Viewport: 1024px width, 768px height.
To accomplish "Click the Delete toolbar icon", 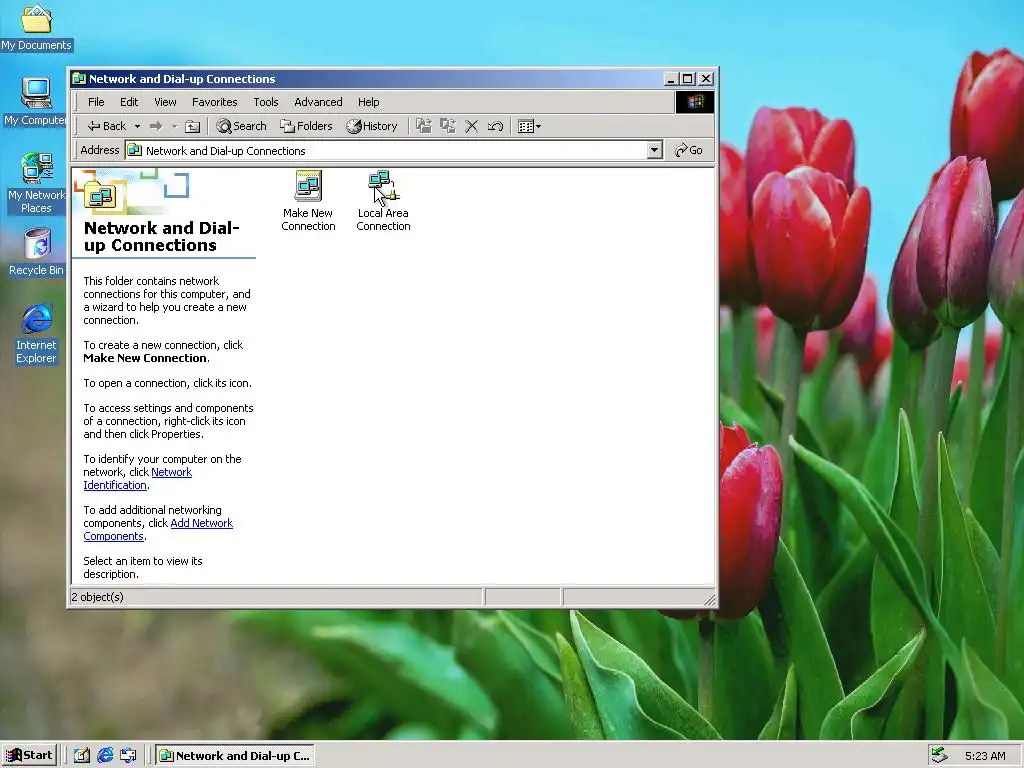I will click(x=472, y=126).
